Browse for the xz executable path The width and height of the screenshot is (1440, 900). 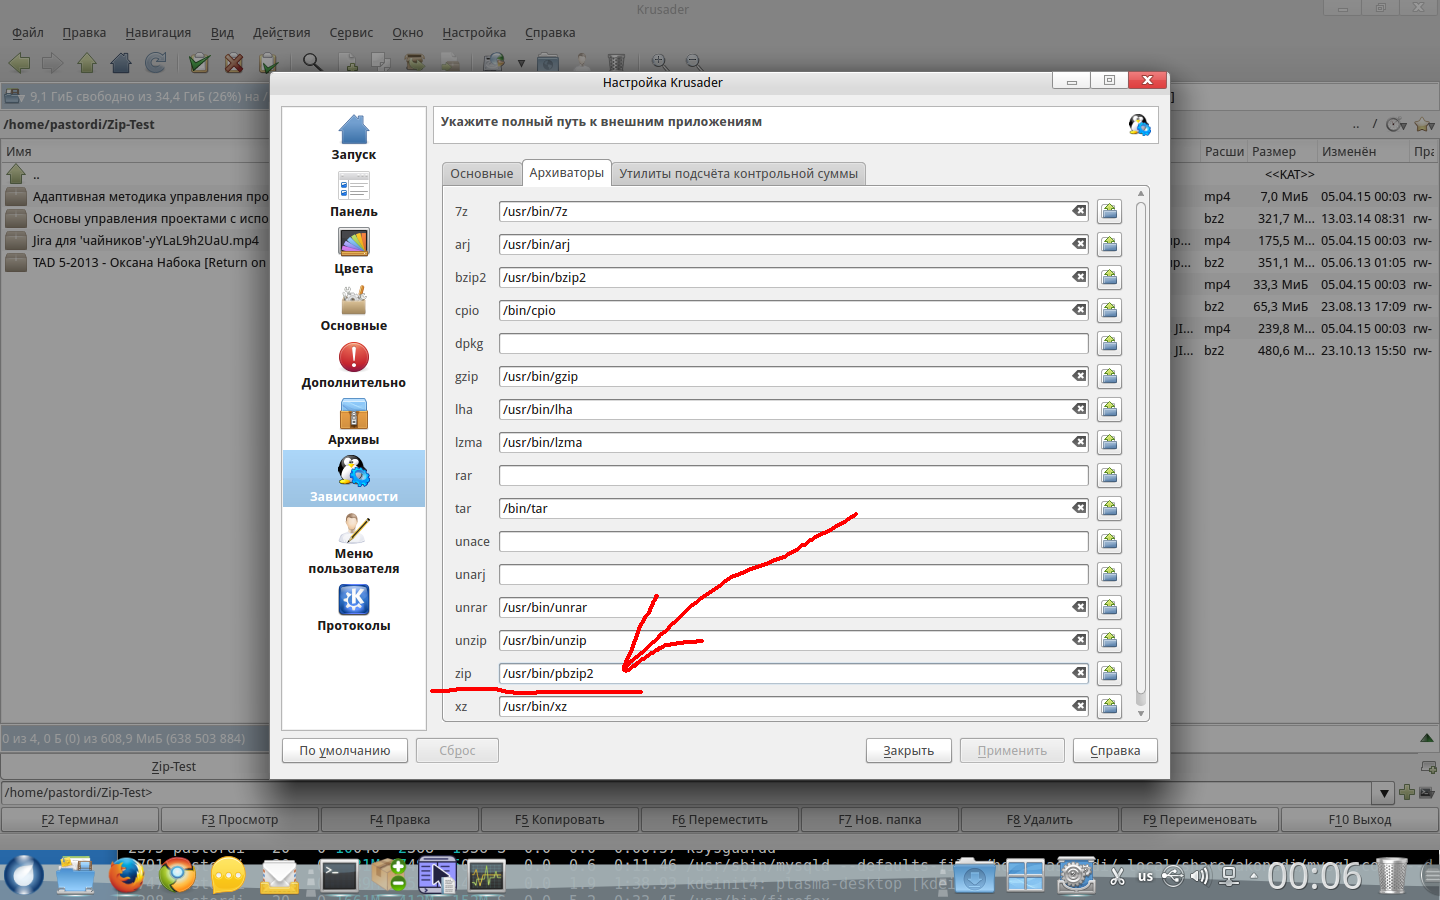(1109, 706)
